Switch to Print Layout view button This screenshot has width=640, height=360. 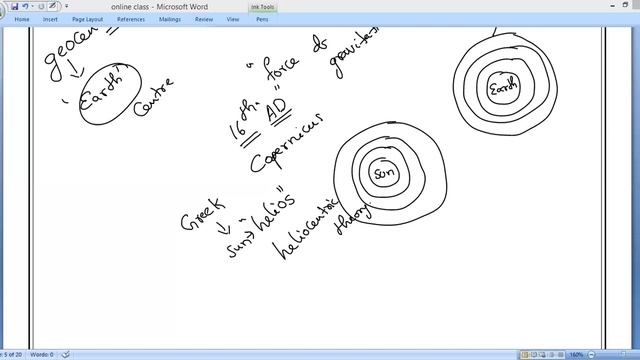pyautogui.click(x=525, y=355)
